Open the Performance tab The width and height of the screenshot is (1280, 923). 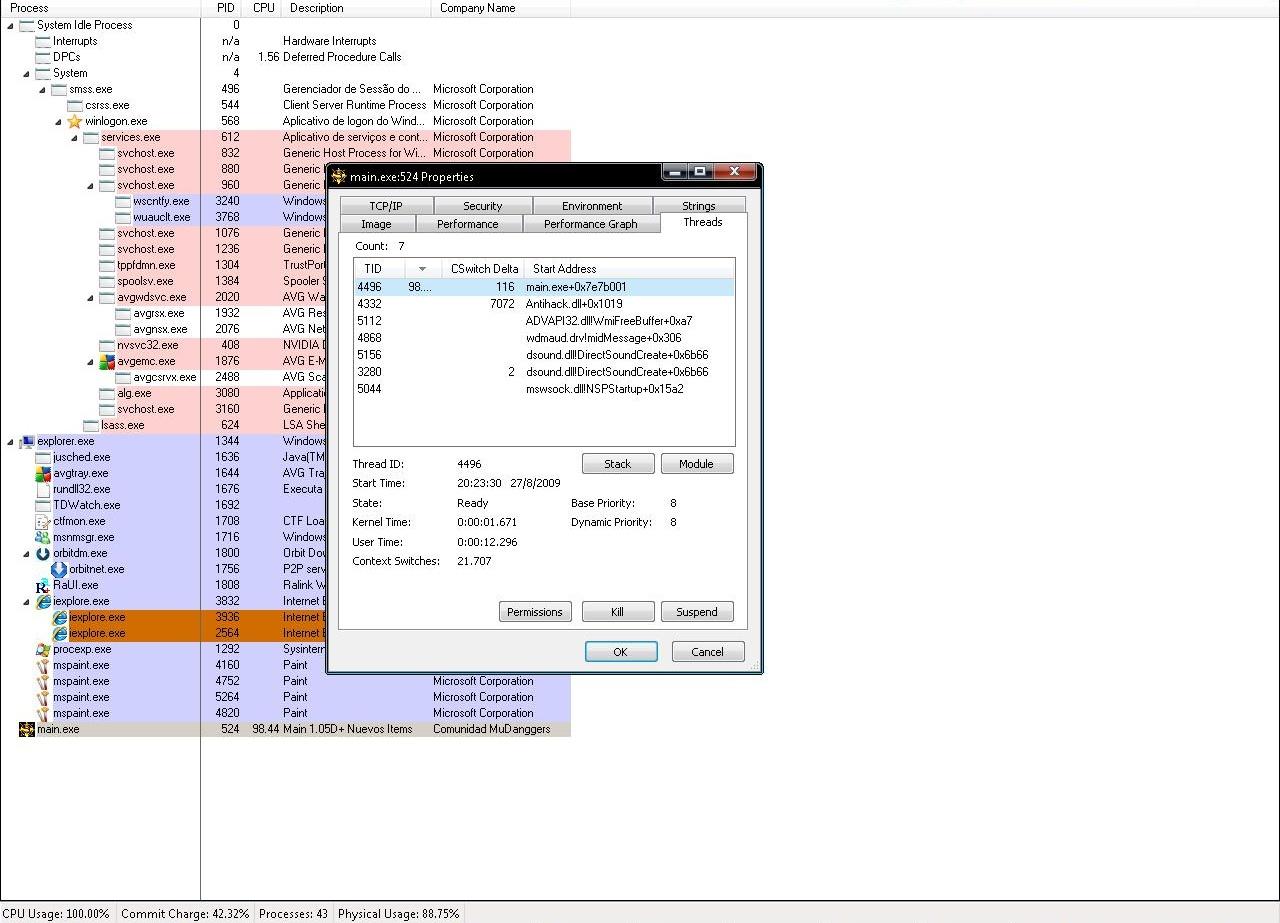coord(467,224)
